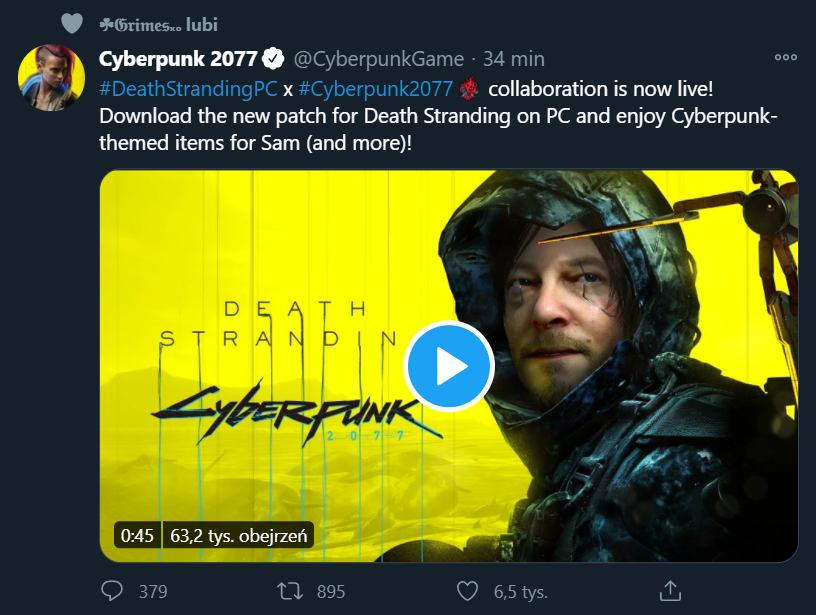This screenshot has height=615, width=816.
Task: Click the reply speech bubble icon
Action: pos(113,590)
